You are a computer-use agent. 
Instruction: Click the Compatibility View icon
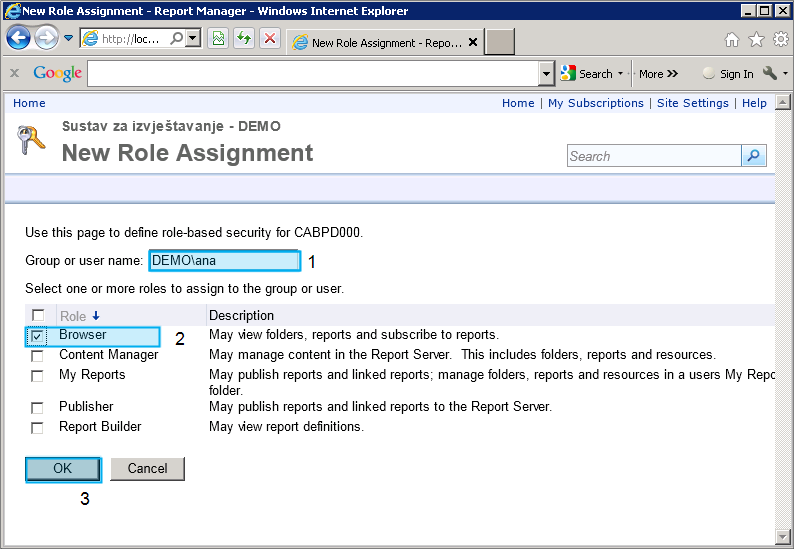(x=218, y=38)
